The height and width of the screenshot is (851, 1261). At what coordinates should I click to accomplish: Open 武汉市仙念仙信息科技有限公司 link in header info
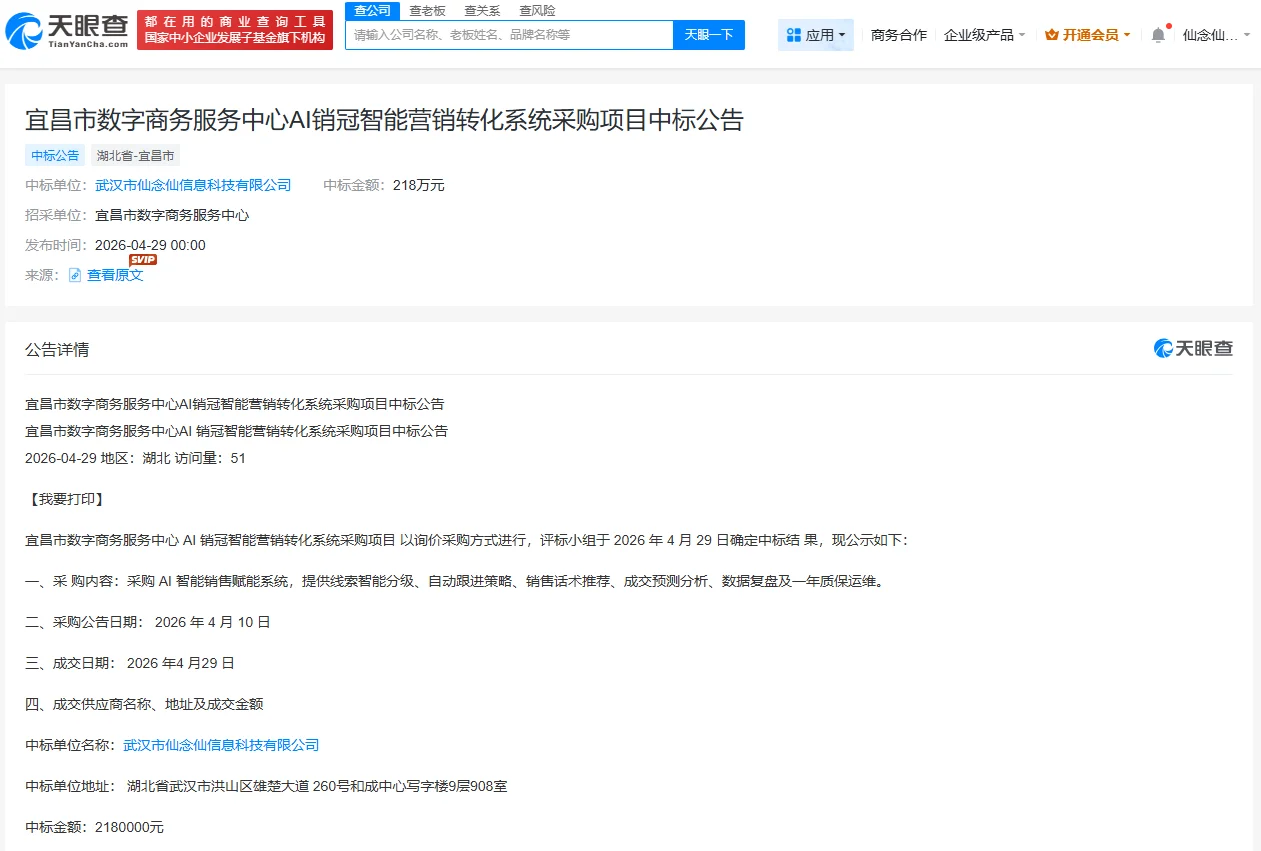pyautogui.click(x=193, y=185)
